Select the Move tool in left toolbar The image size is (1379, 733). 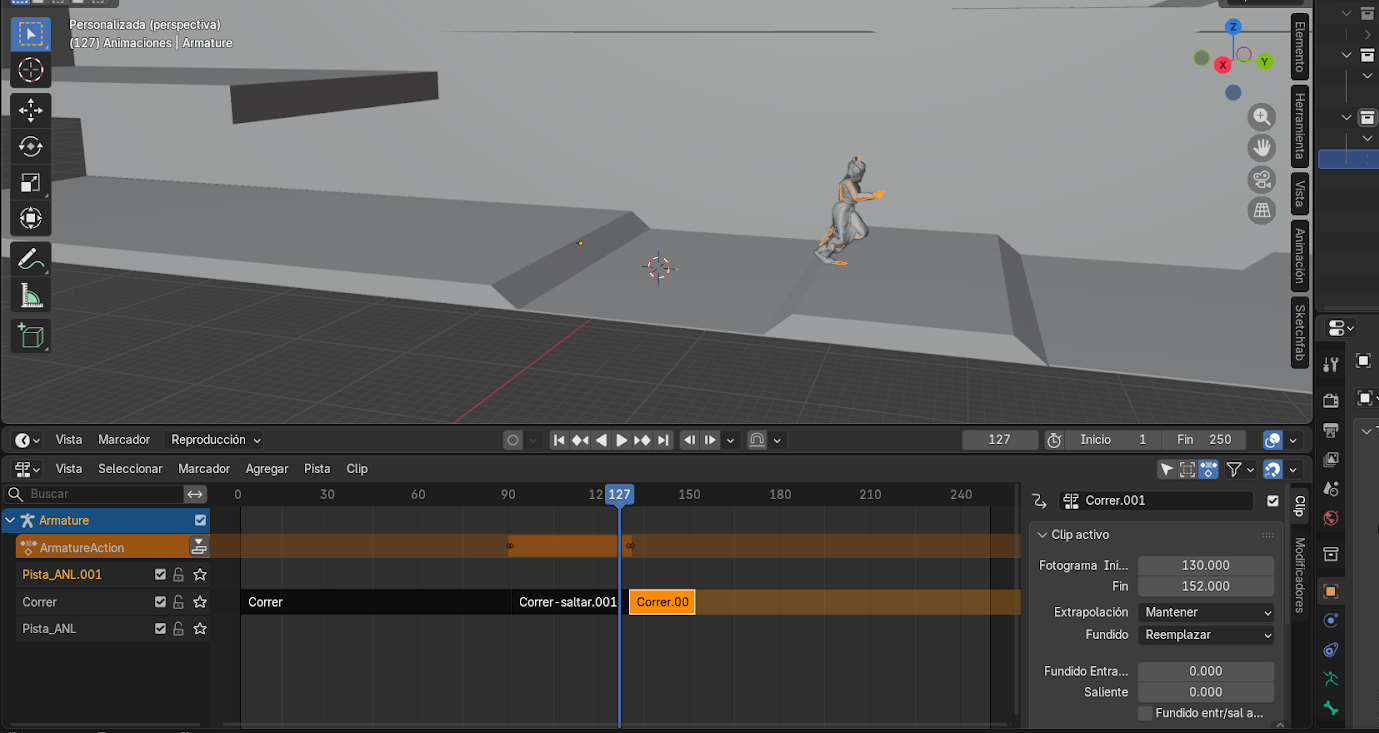tap(30, 109)
